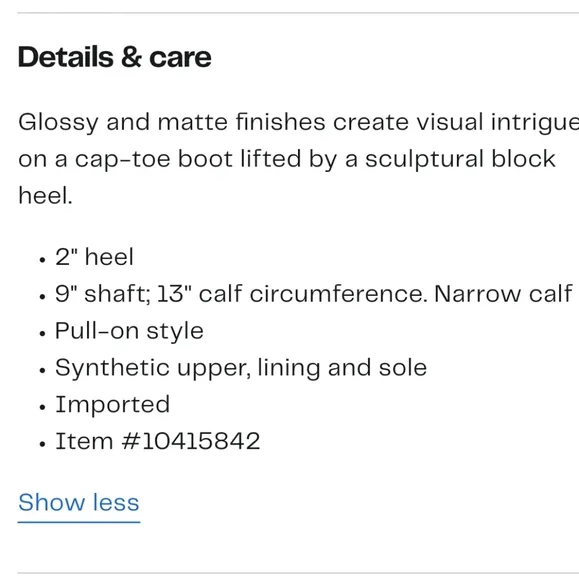
Task: Click item number #10415842
Action: (191, 441)
